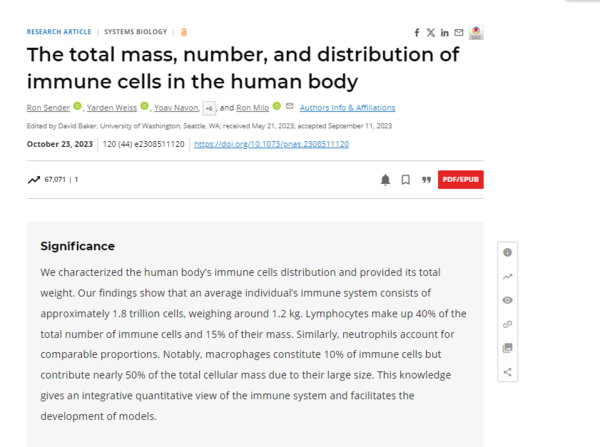Share article on X (Twitter)
The height and width of the screenshot is (447, 600).
pos(431,32)
